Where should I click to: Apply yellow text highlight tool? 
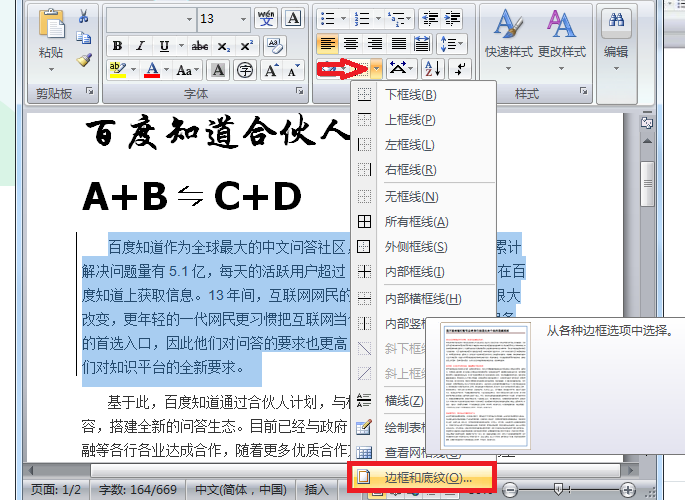tap(118, 69)
